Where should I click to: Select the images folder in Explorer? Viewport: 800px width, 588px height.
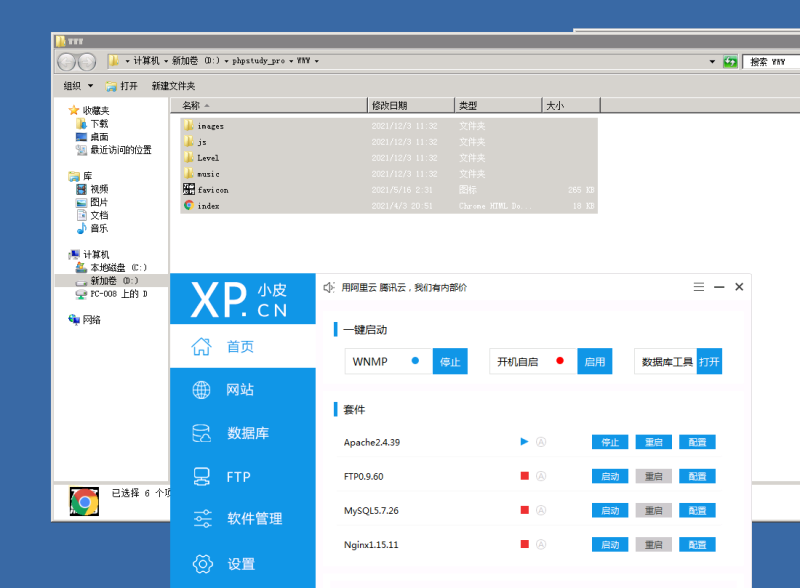[x=389, y=126]
